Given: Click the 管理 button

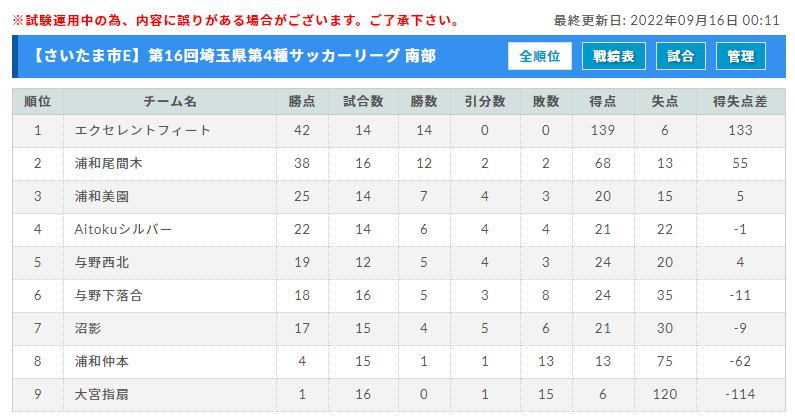Looking at the screenshot, I should [x=741, y=56].
